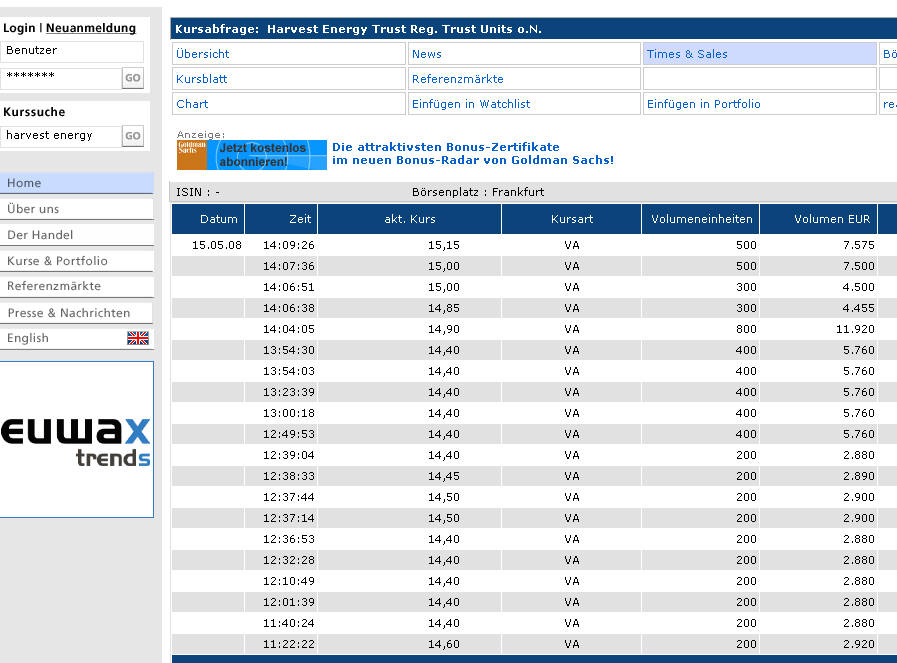Select volume 800 cell
897x663 pixels.
coord(746,329)
